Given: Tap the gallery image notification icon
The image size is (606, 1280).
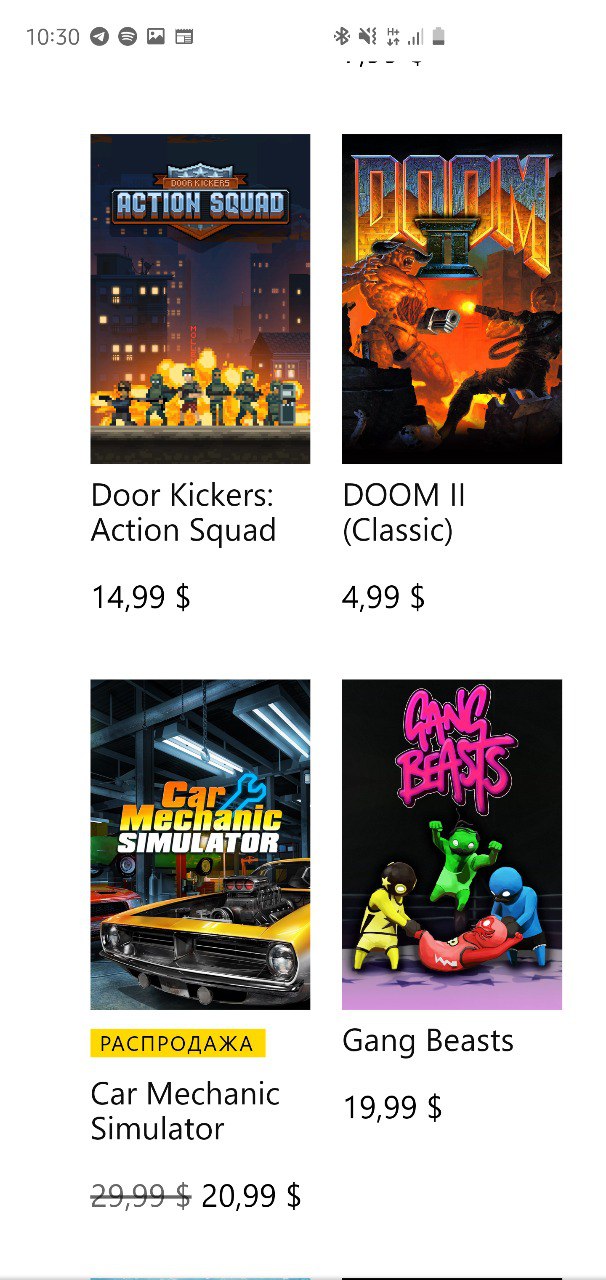Looking at the screenshot, I should tap(155, 37).
